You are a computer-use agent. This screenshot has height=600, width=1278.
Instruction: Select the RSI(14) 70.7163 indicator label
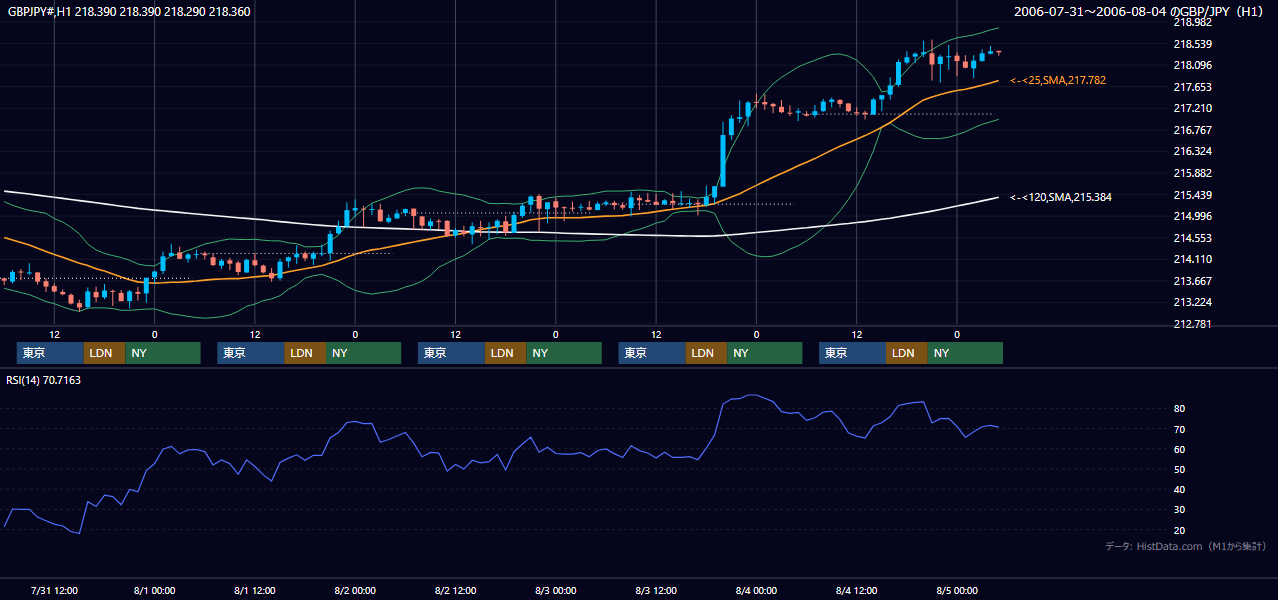(43, 380)
